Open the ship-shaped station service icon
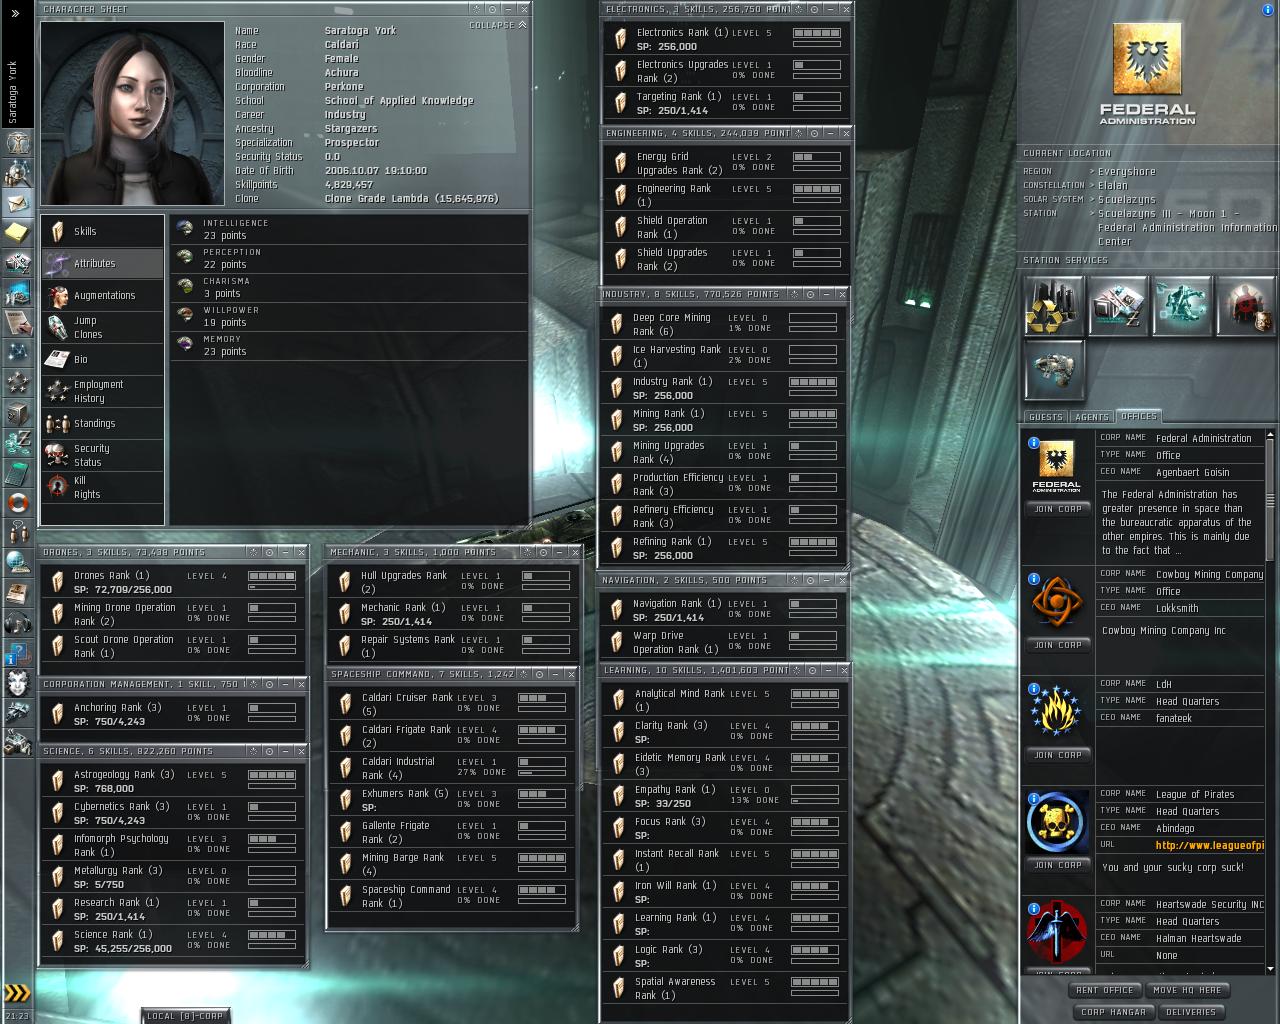The width and height of the screenshot is (1280, 1024). point(1054,370)
